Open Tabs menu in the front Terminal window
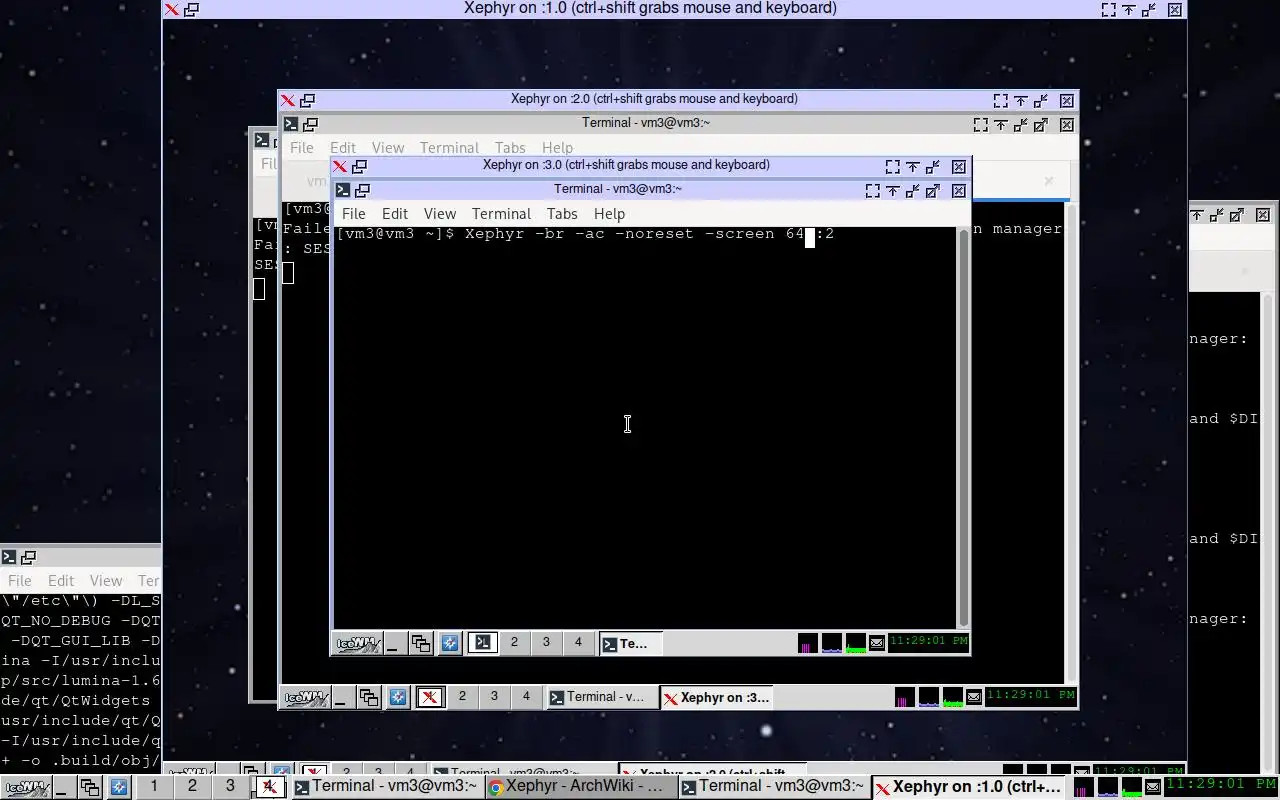This screenshot has height=800, width=1280. [x=562, y=214]
